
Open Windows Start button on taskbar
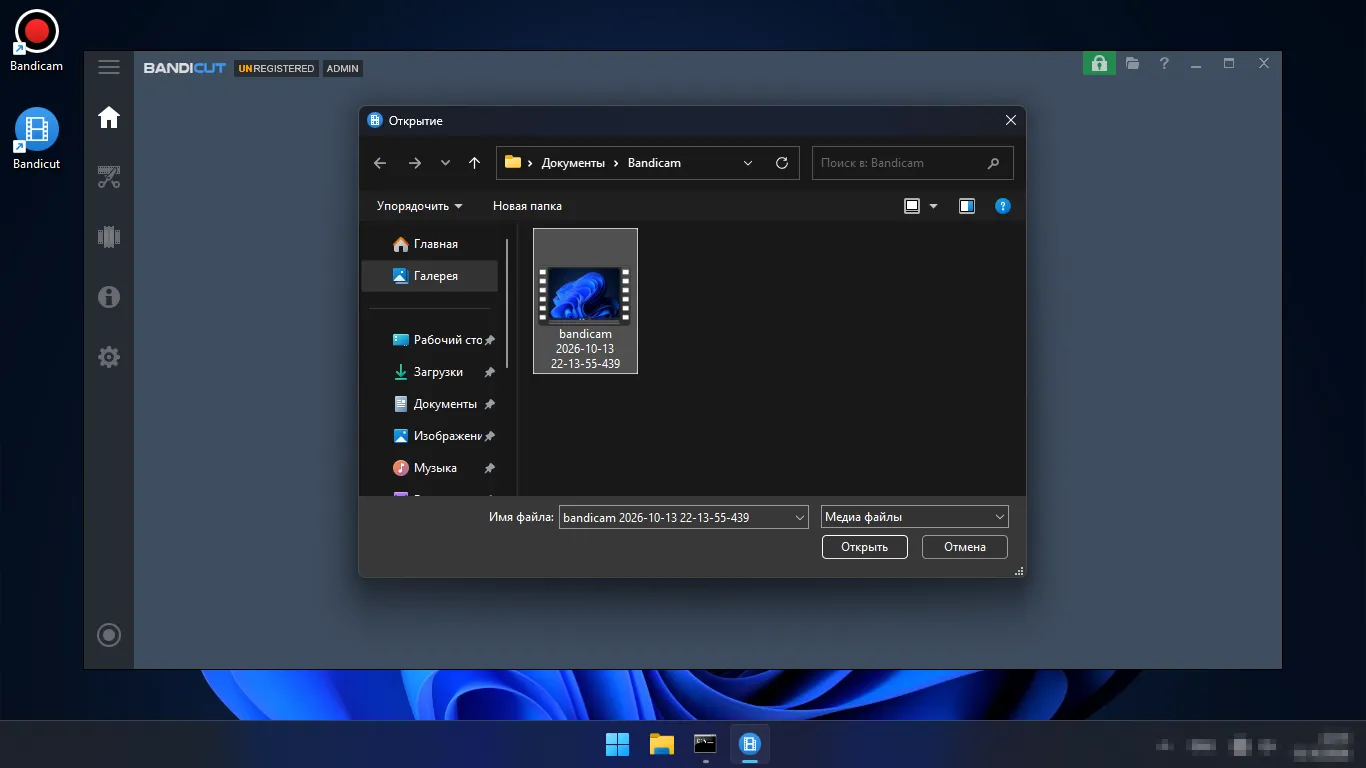[x=618, y=744]
